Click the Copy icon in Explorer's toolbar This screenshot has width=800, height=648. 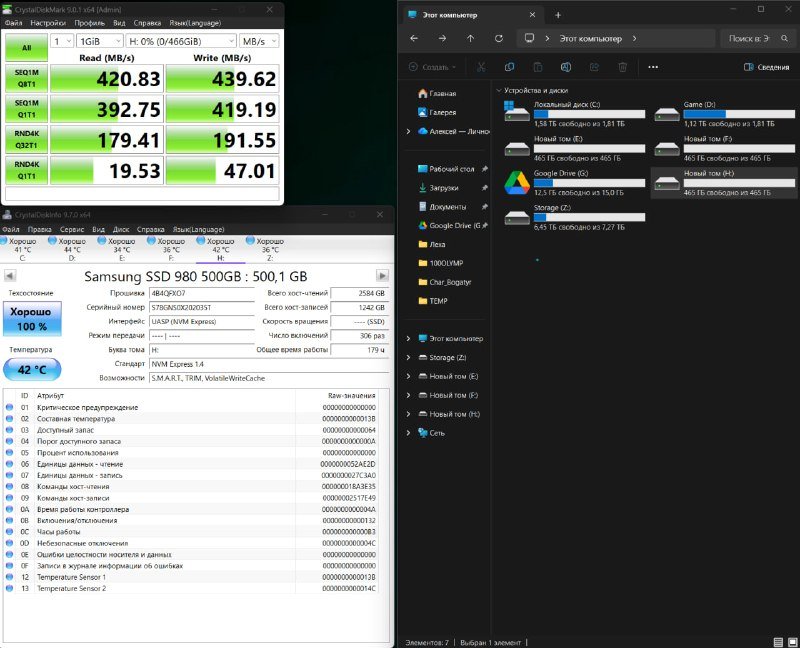[510, 65]
